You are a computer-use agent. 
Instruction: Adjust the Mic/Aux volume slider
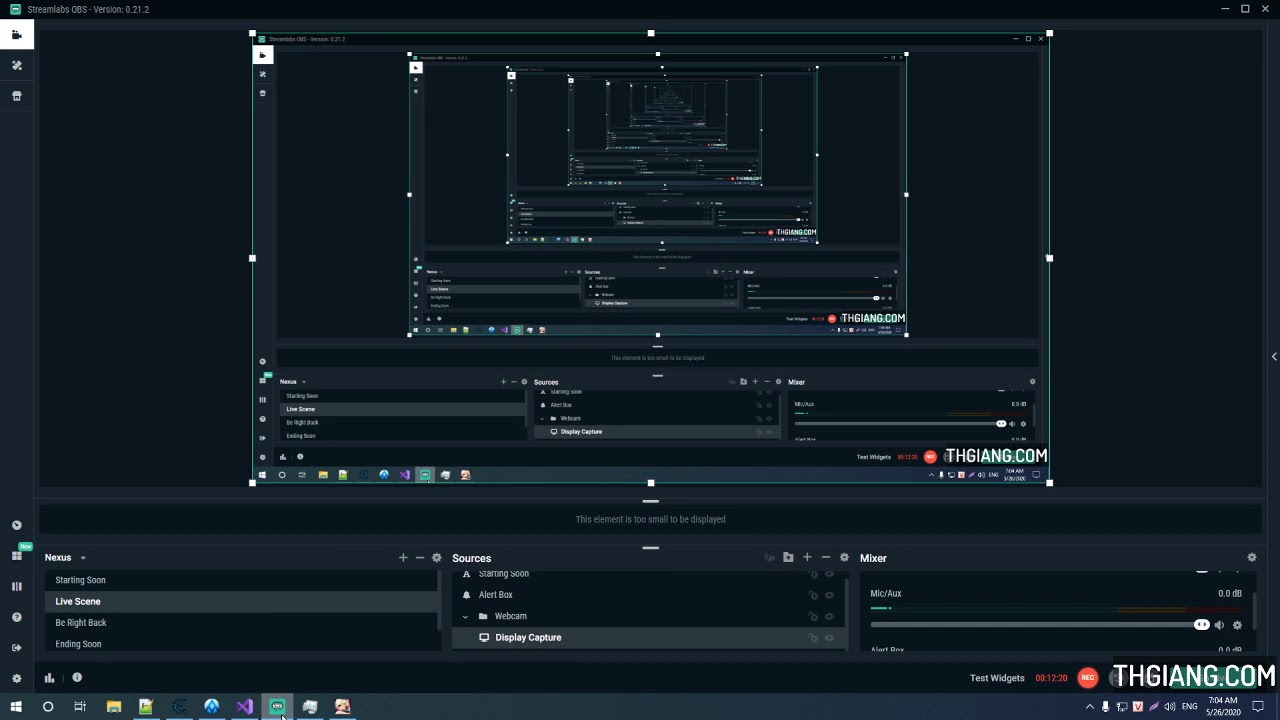[1040, 625]
